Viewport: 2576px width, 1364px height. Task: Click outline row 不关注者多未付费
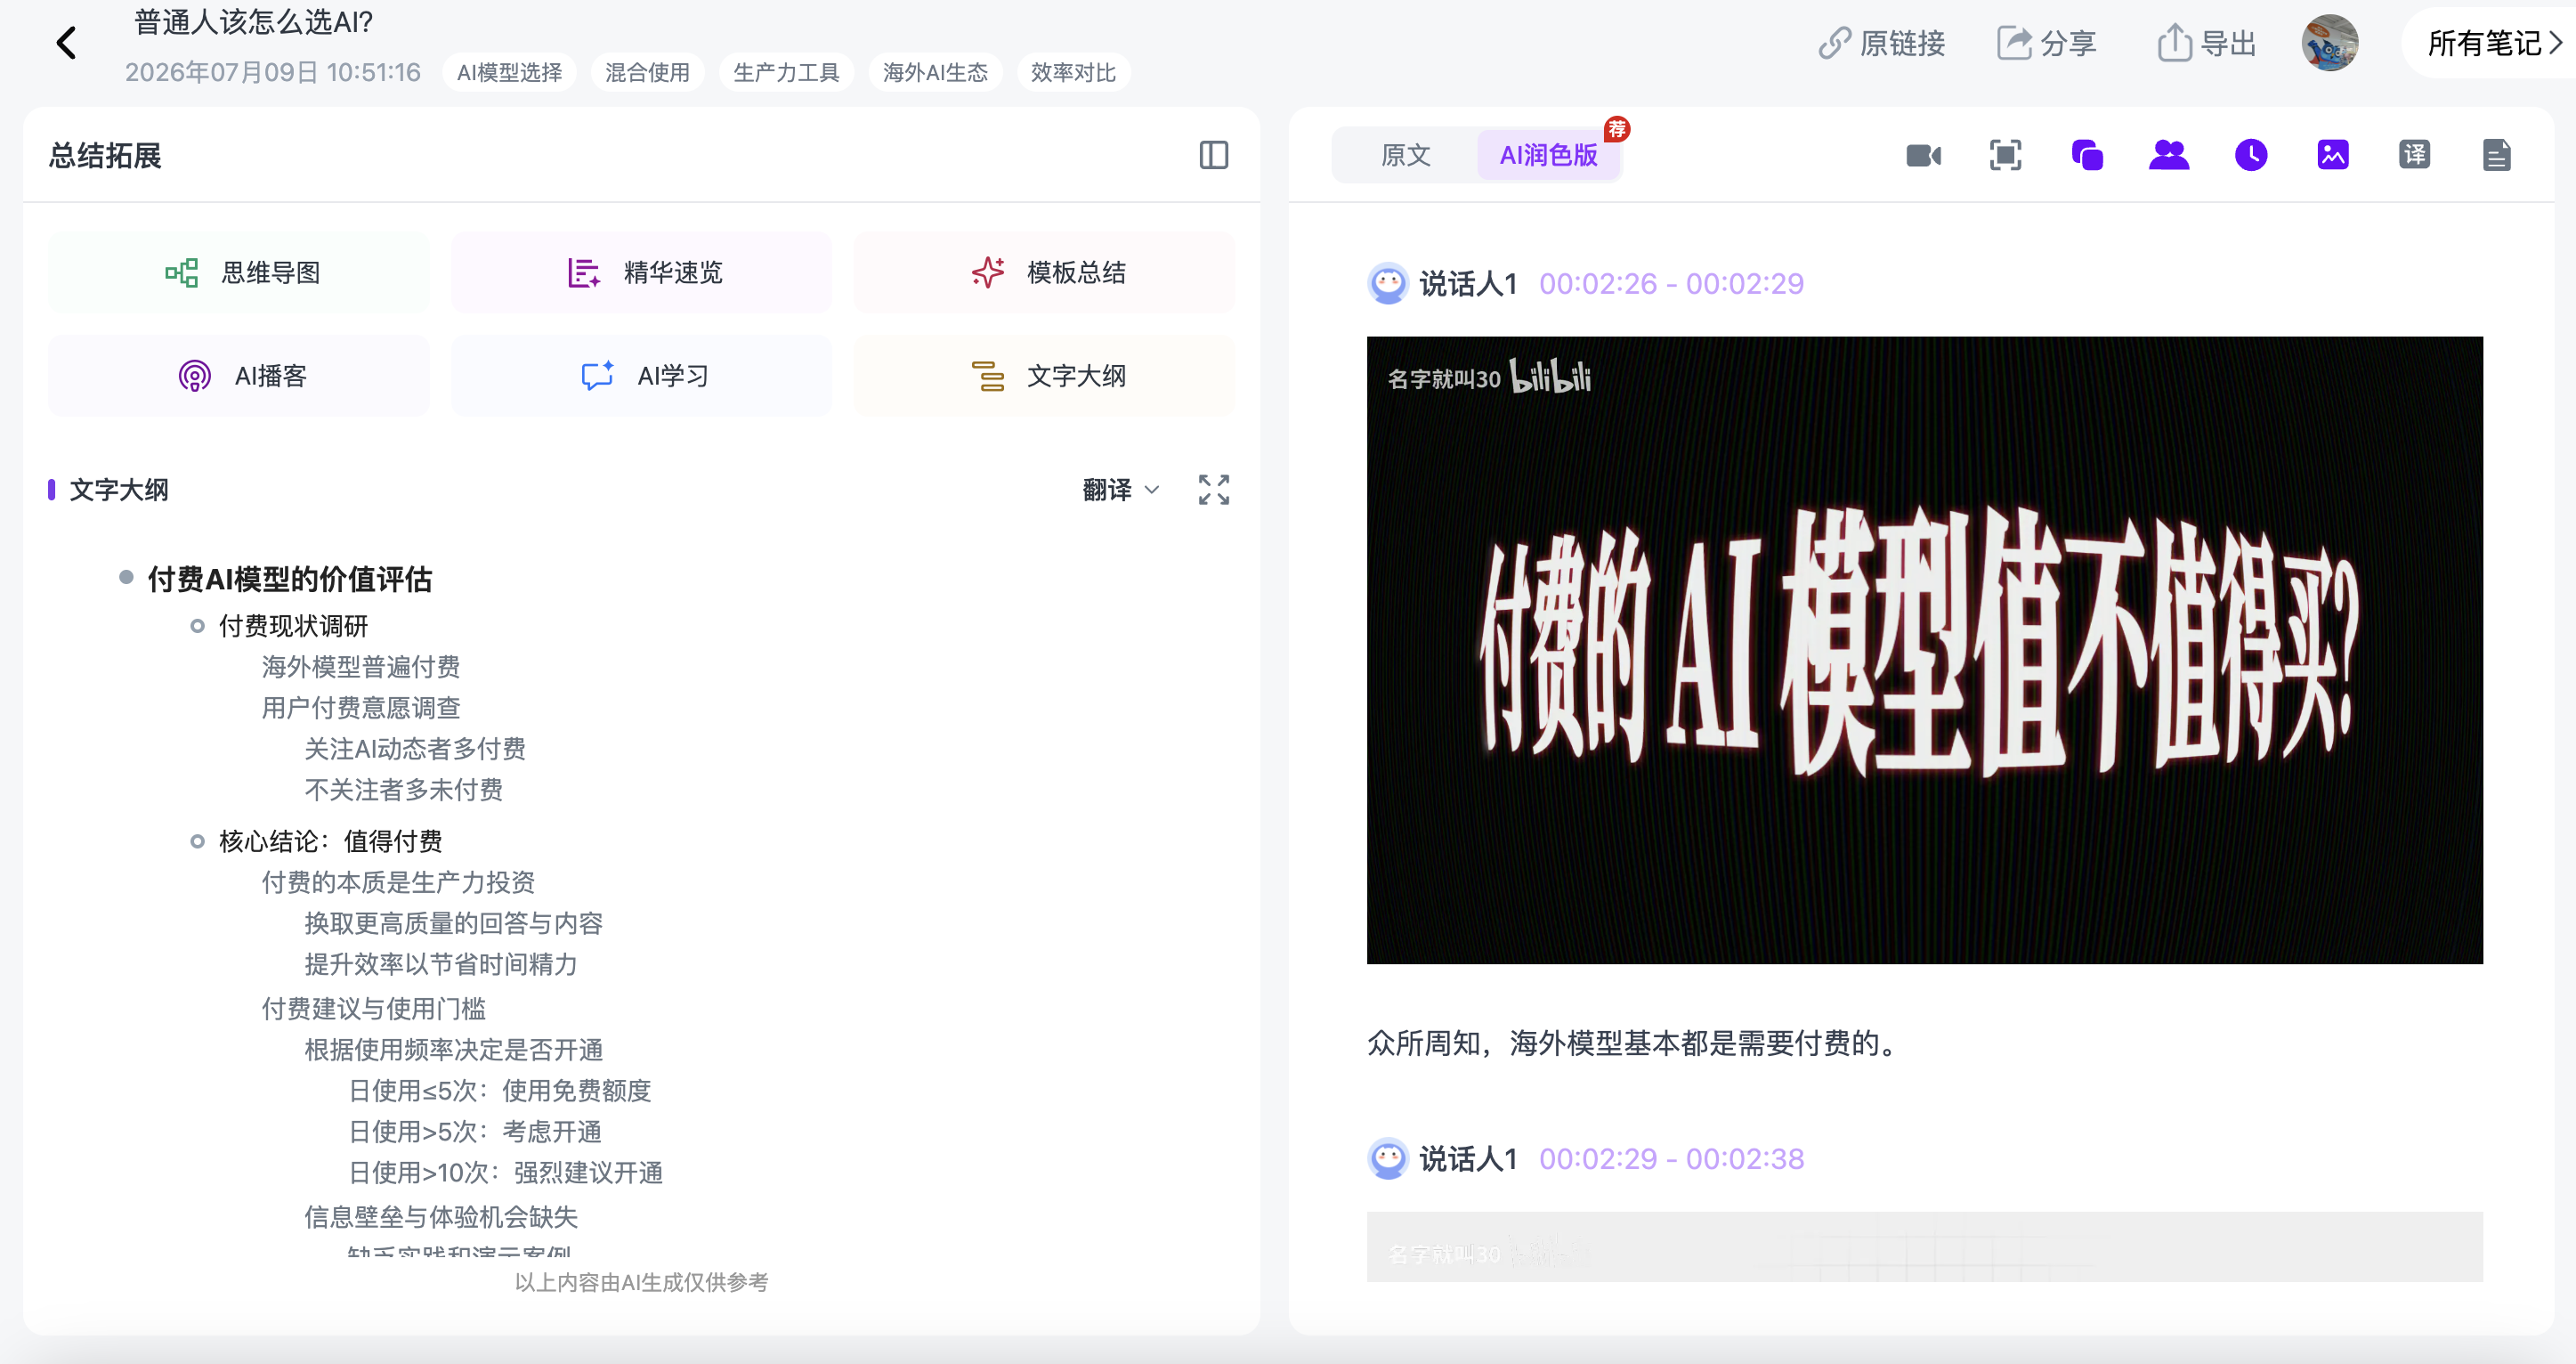pyautogui.click(x=404, y=790)
